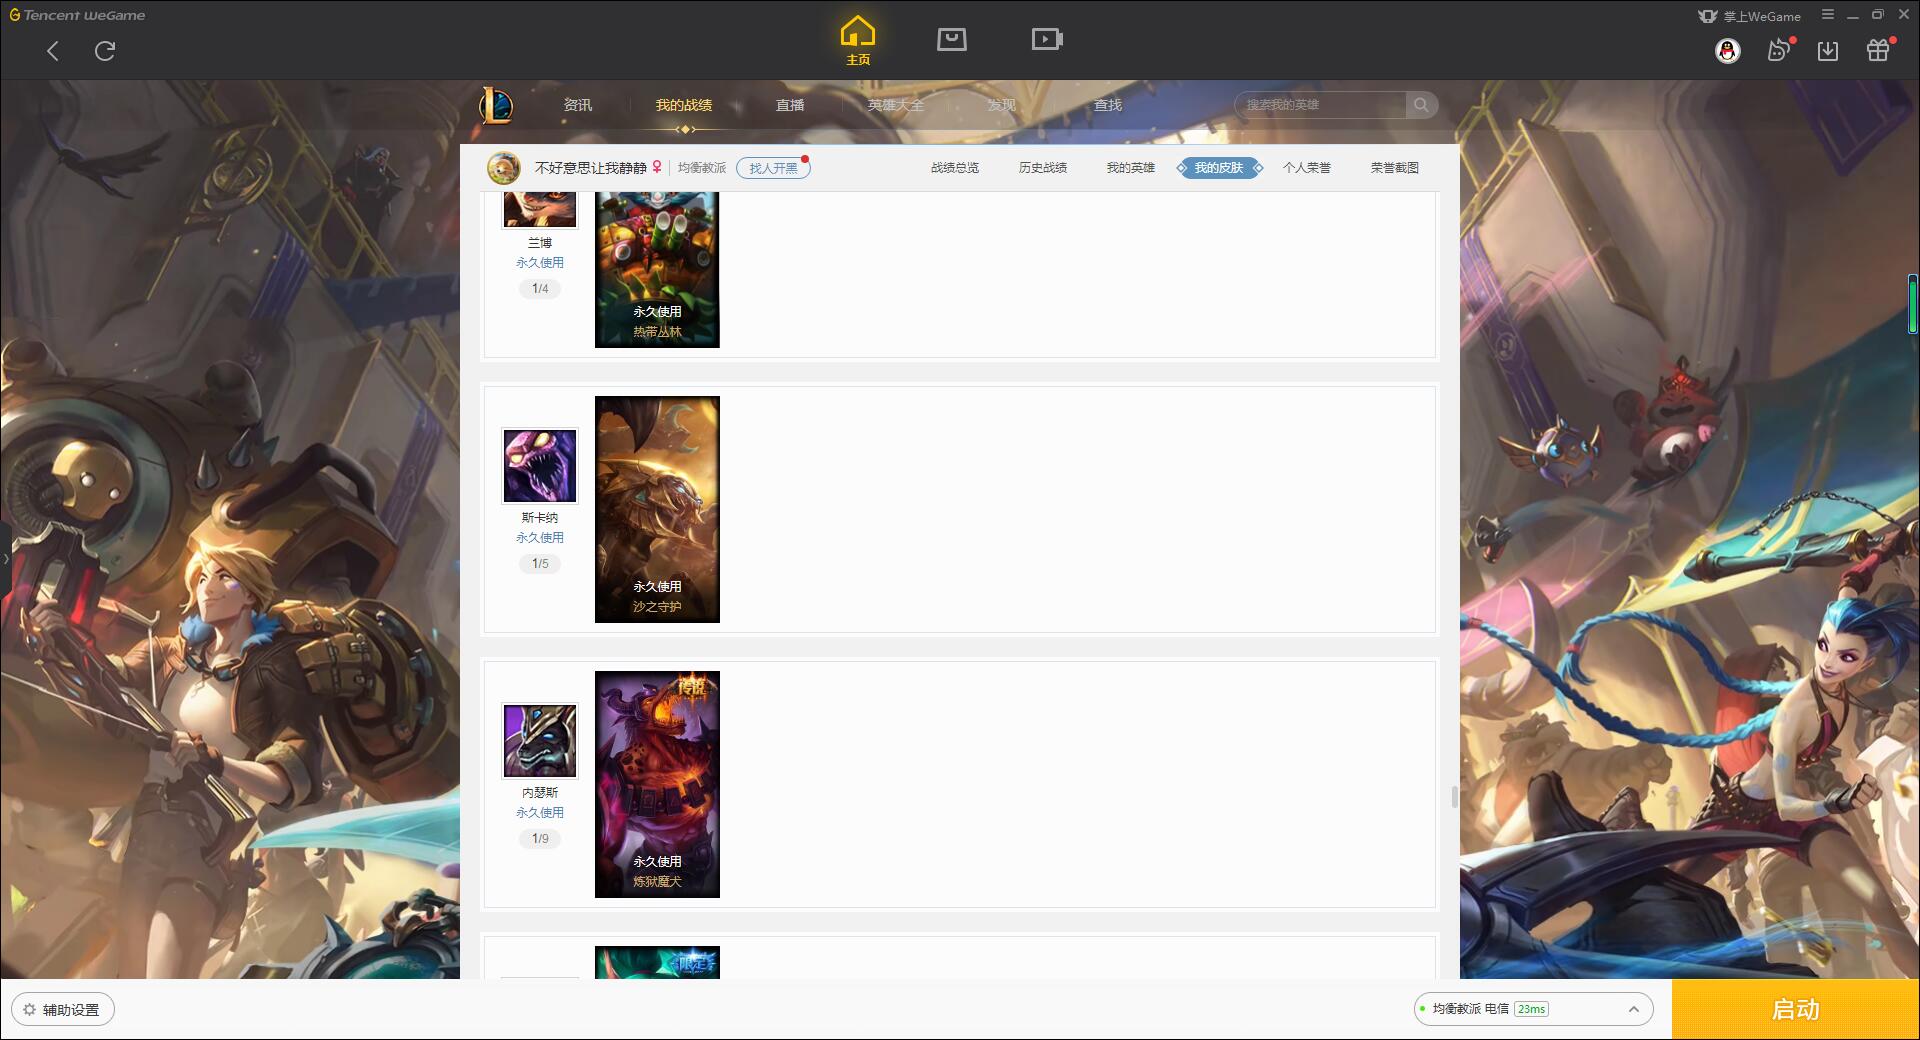Click 永久使用 label under 斯卡纳
Viewport: 1920px width, 1040px height.
540,538
